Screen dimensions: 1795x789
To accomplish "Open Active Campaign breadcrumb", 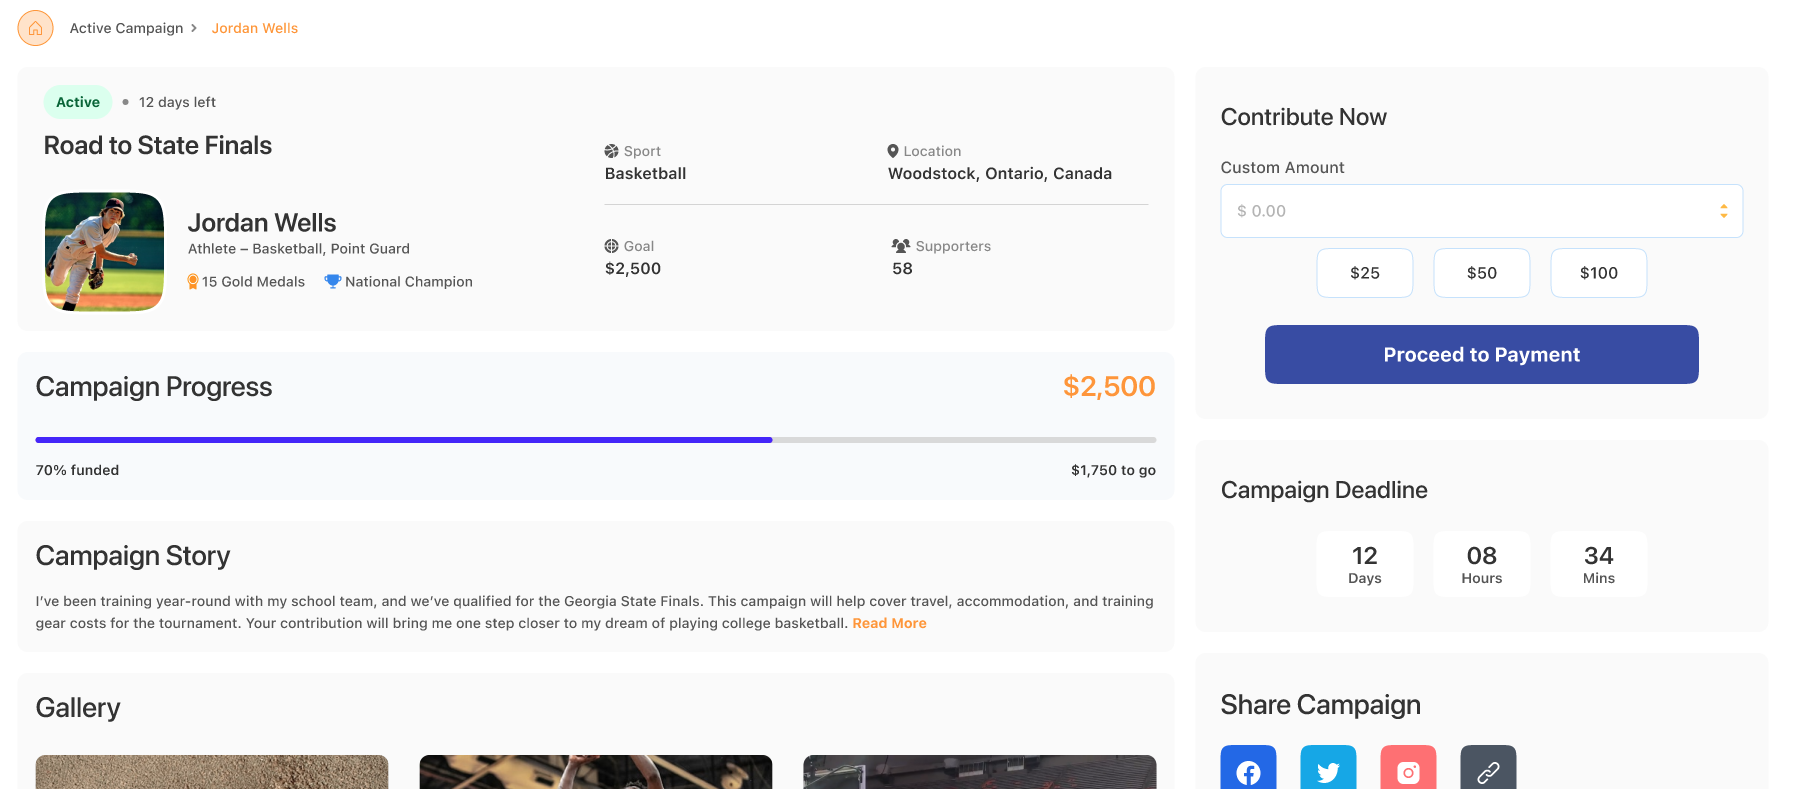I will click(x=126, y=28).
